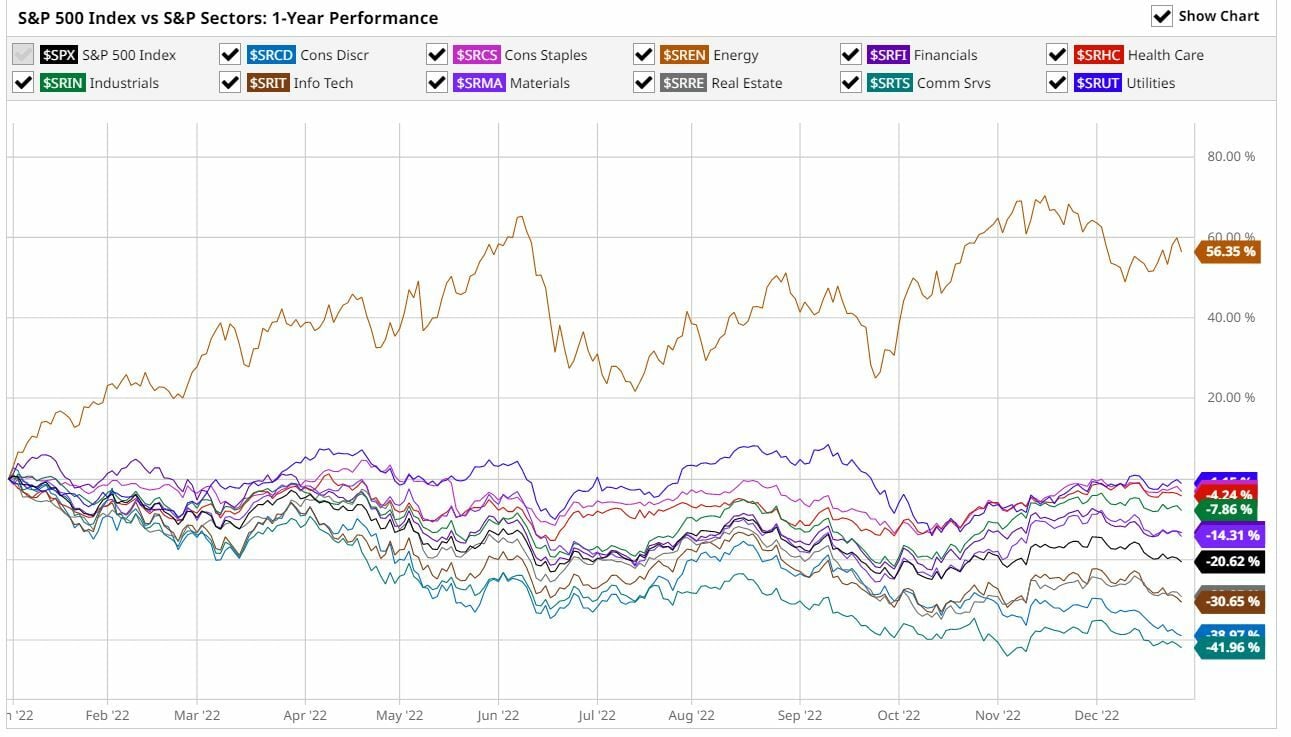
Task: Click the $SRTS teal ticker badge
Action: (890, 83)
